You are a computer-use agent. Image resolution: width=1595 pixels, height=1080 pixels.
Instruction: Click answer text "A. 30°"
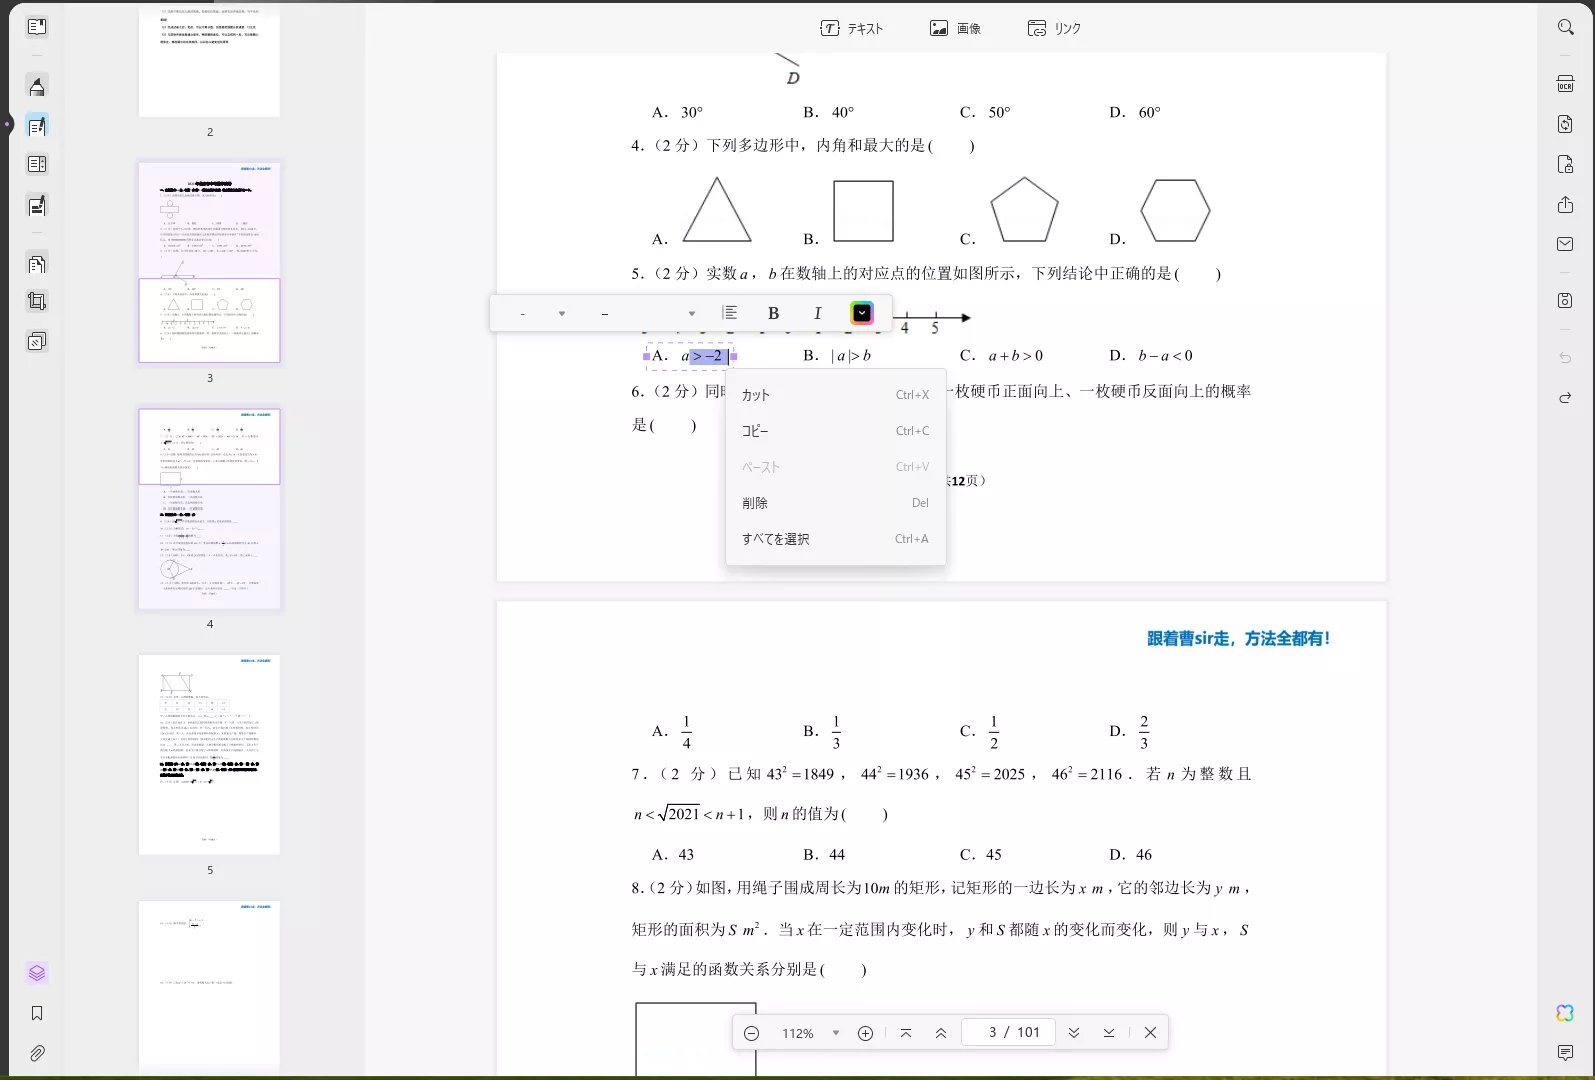678,112
